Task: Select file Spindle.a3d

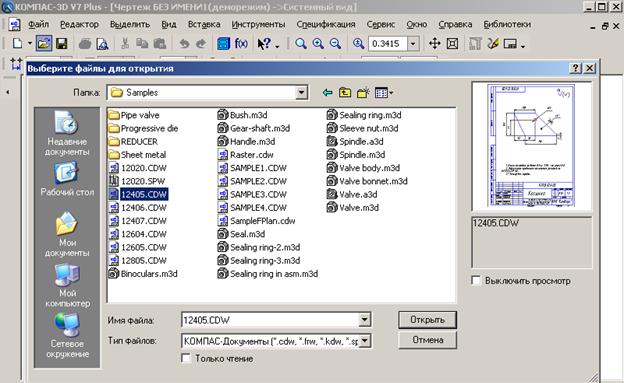Action: pyautogui.click(x=355, y=141)
